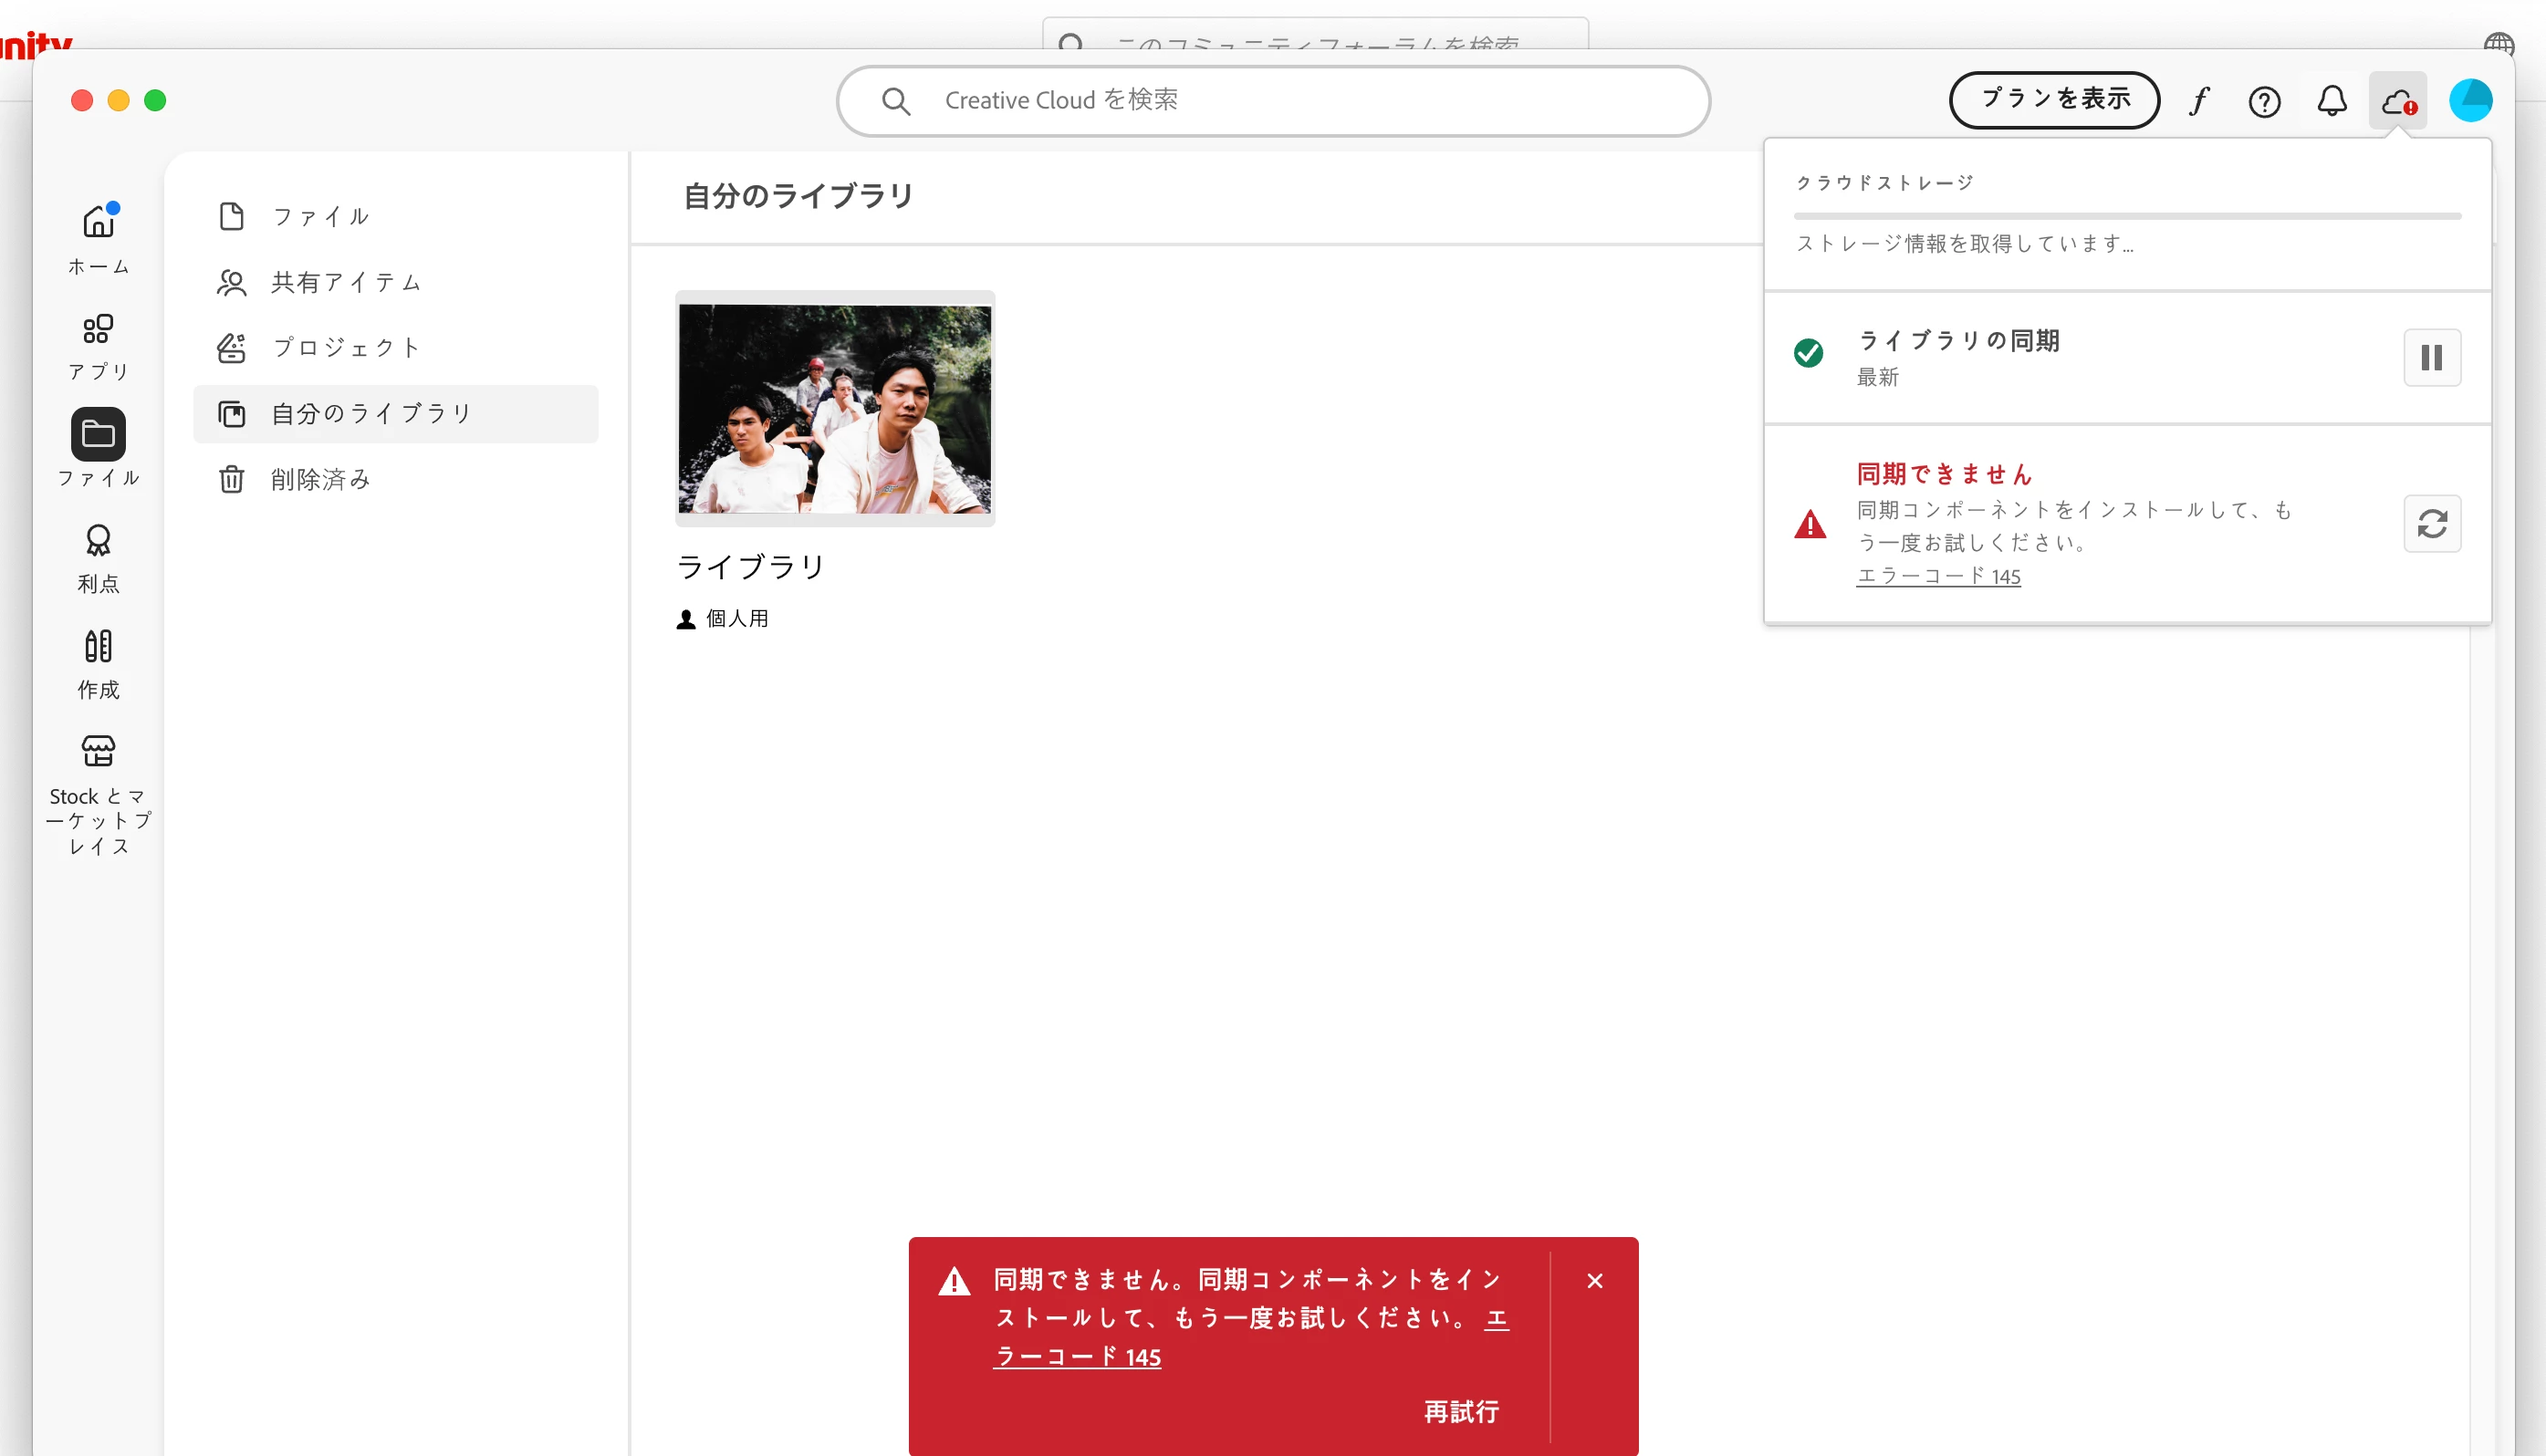This screenshot has width=2546, height=1456.
Task: Open the Apps (アプリ) section
Action: (98, 330)
